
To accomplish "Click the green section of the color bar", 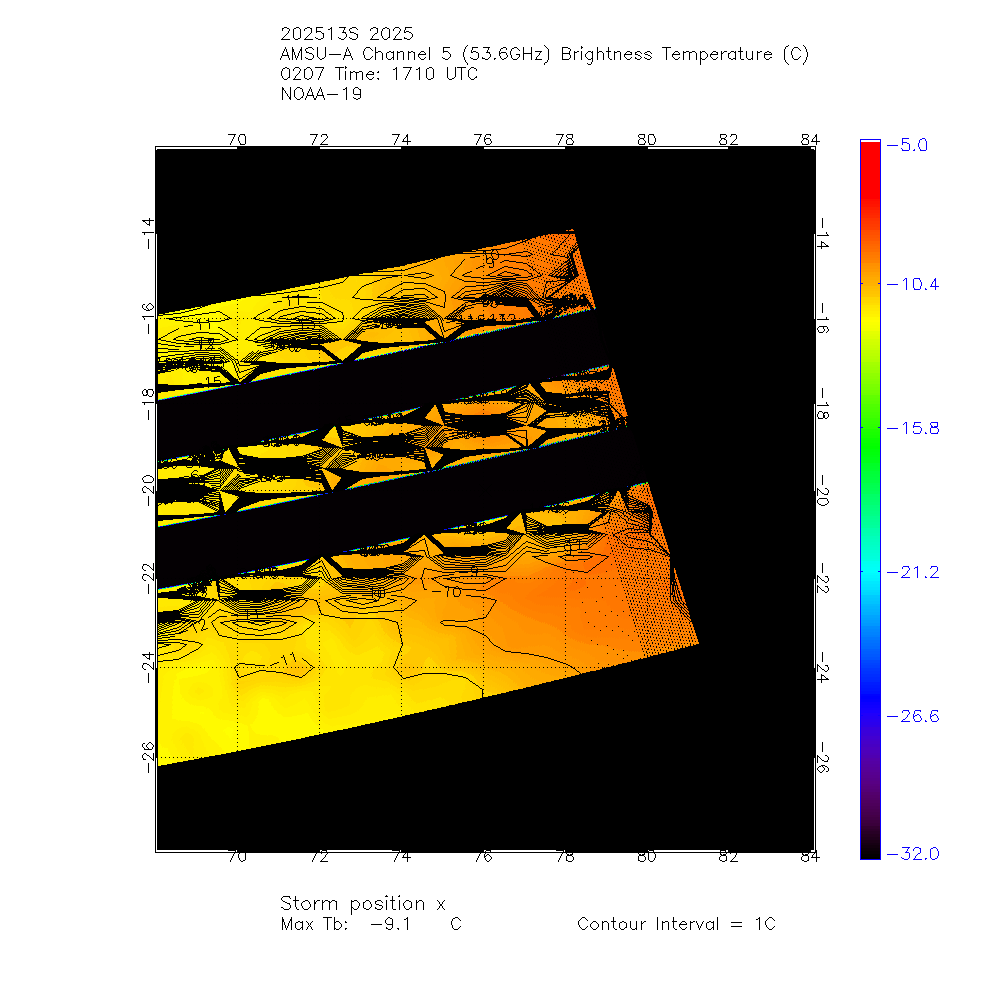I will [870, 430].
